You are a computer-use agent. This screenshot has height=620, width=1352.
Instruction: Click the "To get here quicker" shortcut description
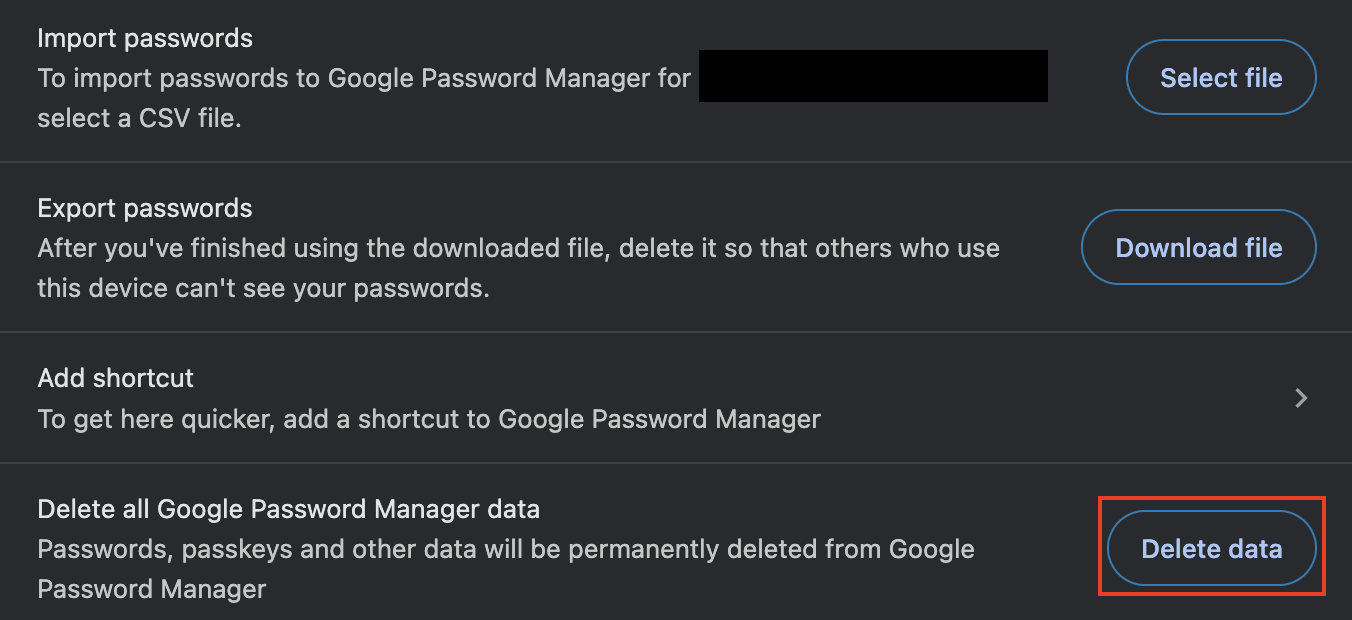(x=428, y=418)
